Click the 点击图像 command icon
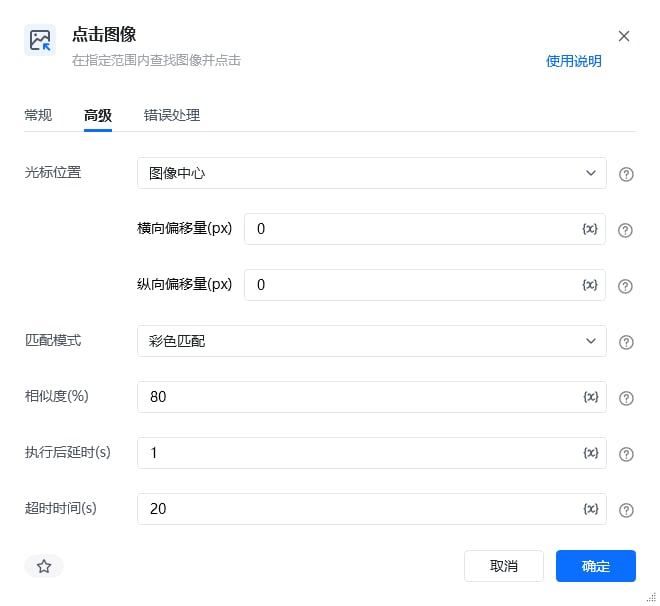Viewport: 660px width, 606px height. point(40,40)
